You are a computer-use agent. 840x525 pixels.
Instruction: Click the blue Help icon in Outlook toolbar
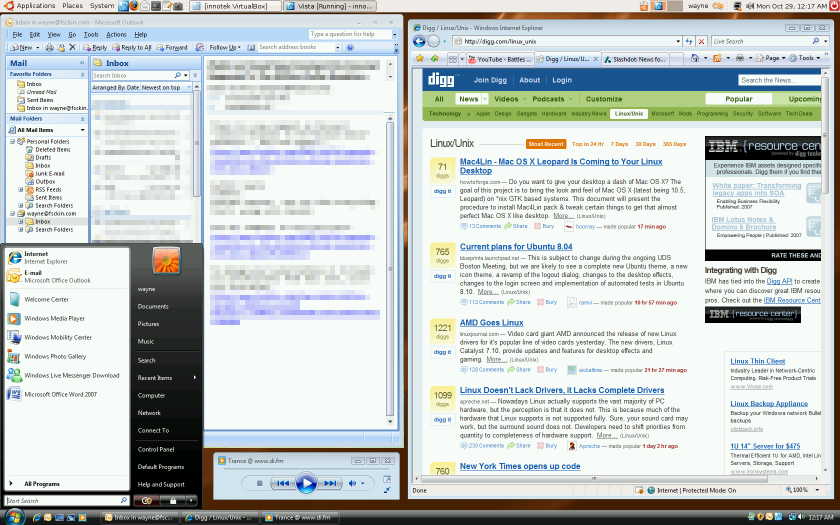click(x=350, y=47)
